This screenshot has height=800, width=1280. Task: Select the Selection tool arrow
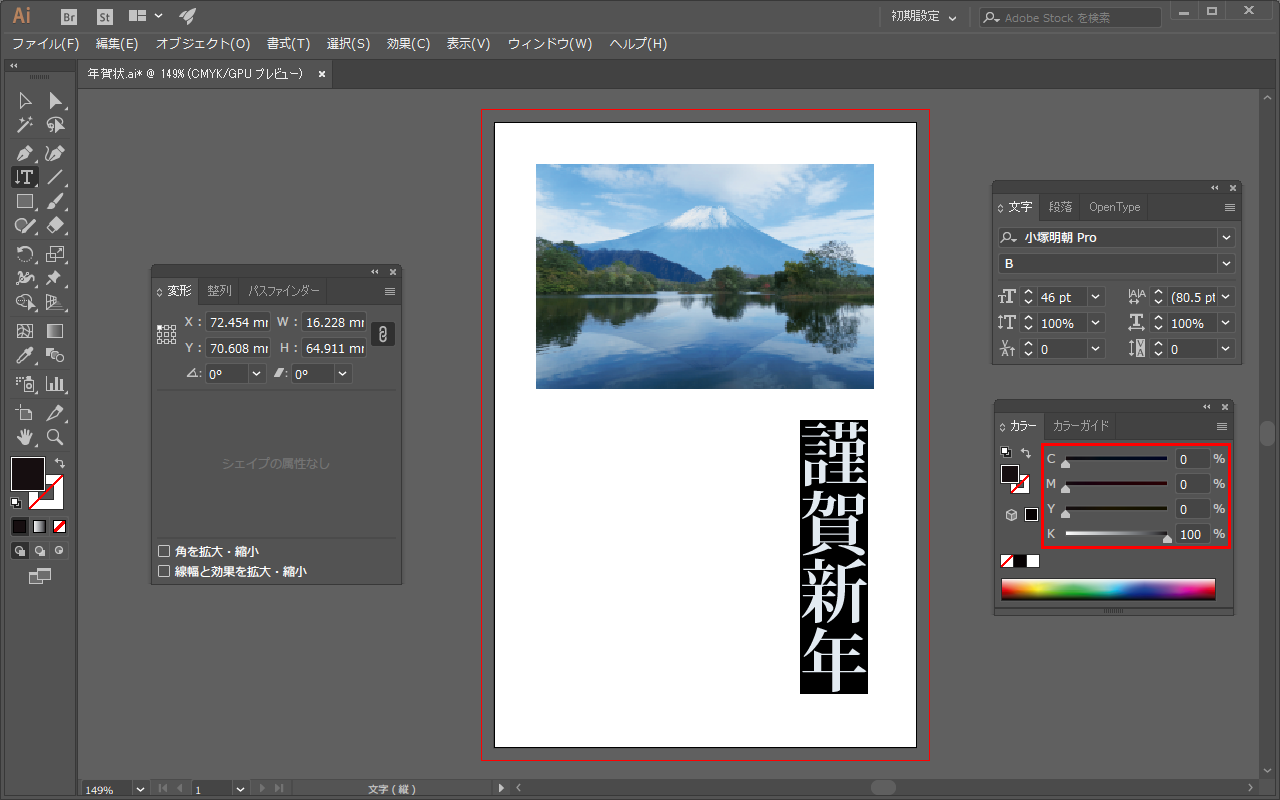[25, 100]
